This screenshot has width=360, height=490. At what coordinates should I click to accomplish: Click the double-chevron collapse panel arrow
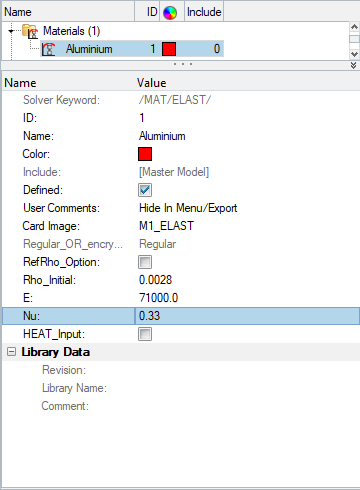[x=353, y=65]
